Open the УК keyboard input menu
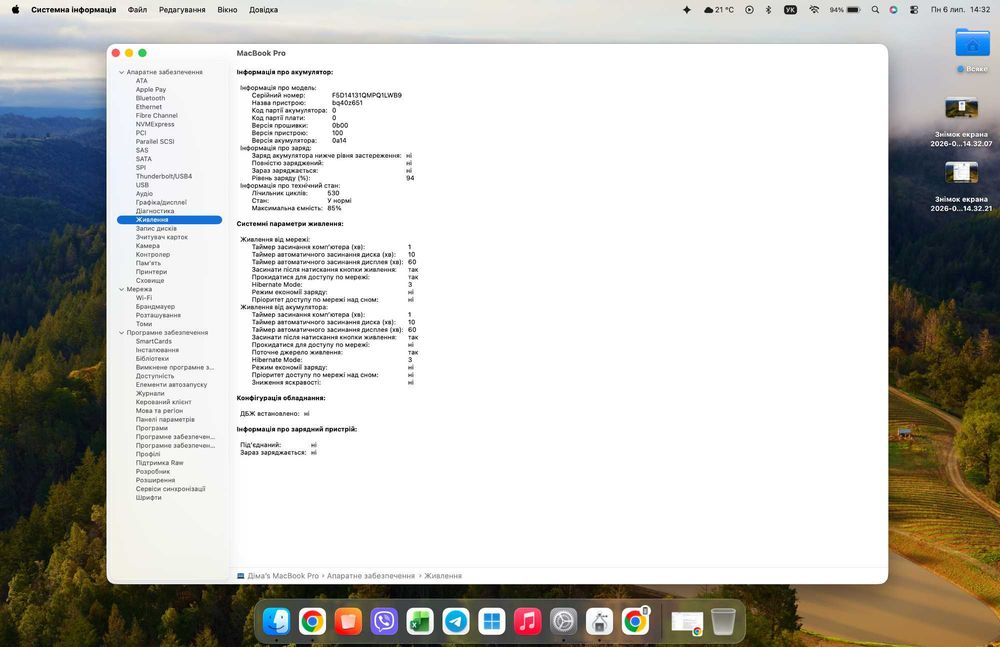The image size is (1000, 647). 790,10
